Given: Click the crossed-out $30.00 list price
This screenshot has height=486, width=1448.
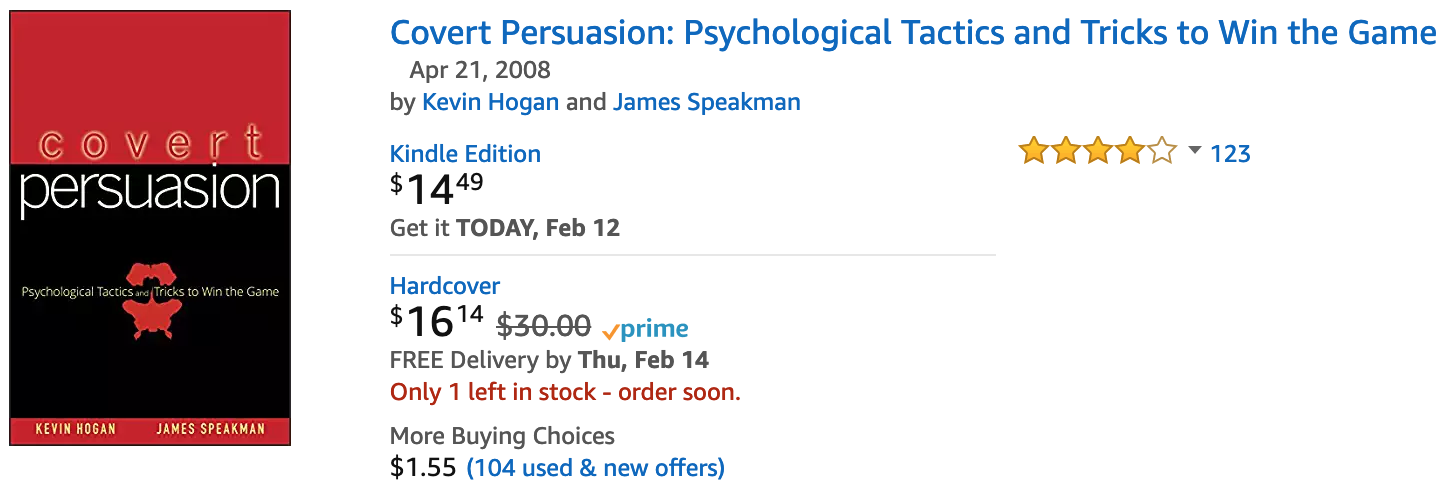Looking at the screenshot, I should (544, 326).
